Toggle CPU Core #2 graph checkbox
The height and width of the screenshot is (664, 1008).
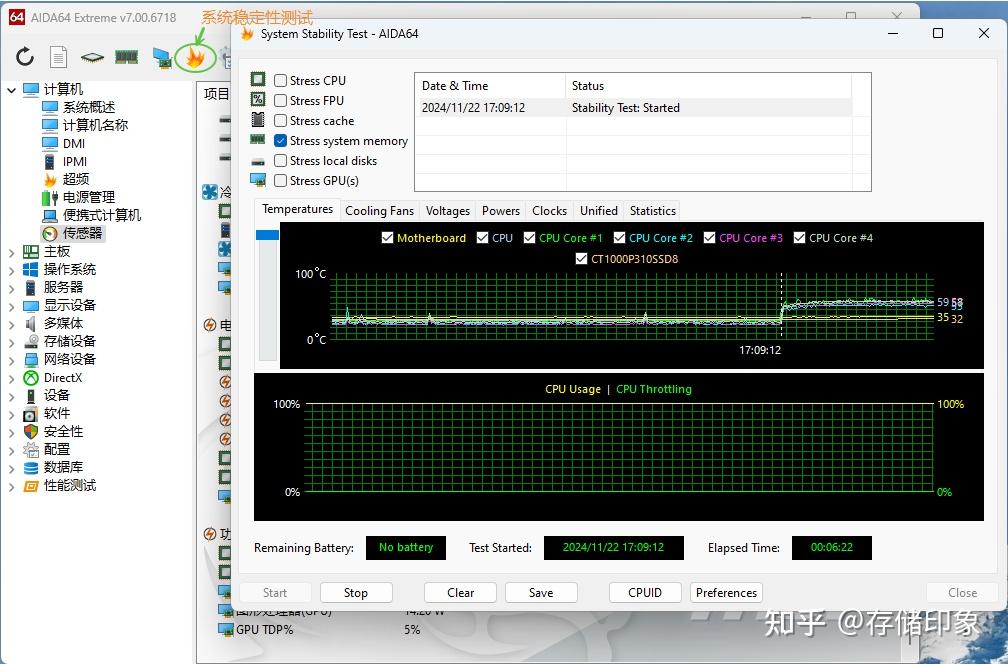[619, 238]
